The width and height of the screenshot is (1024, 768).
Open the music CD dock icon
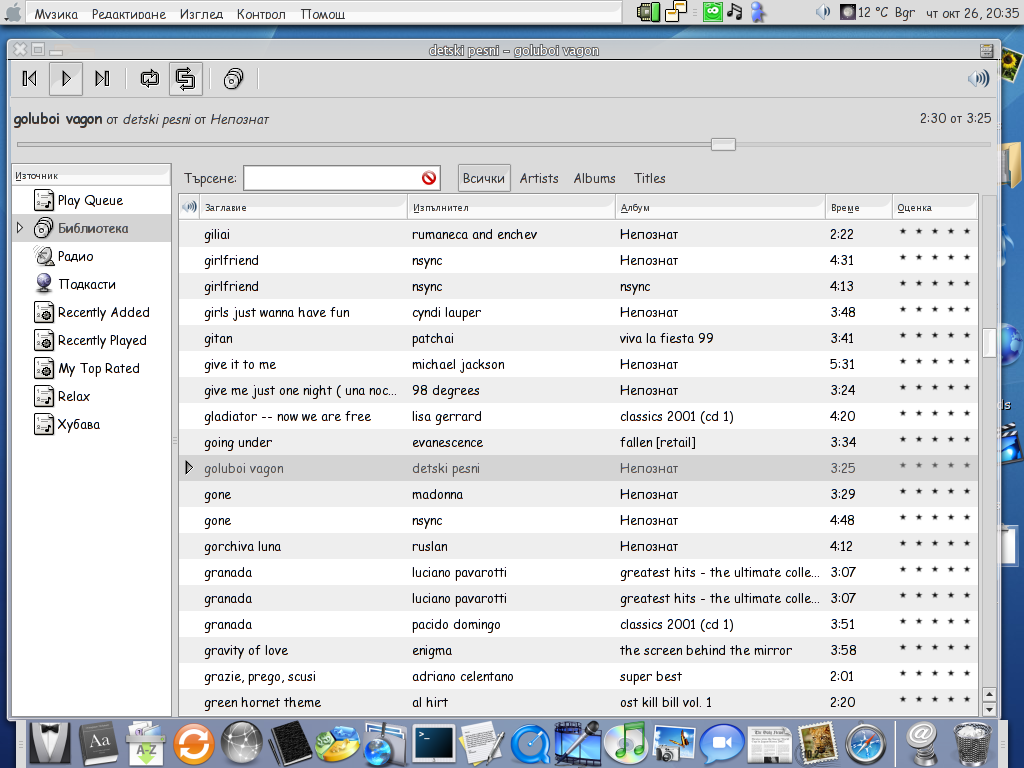click(x=626, y=743)
